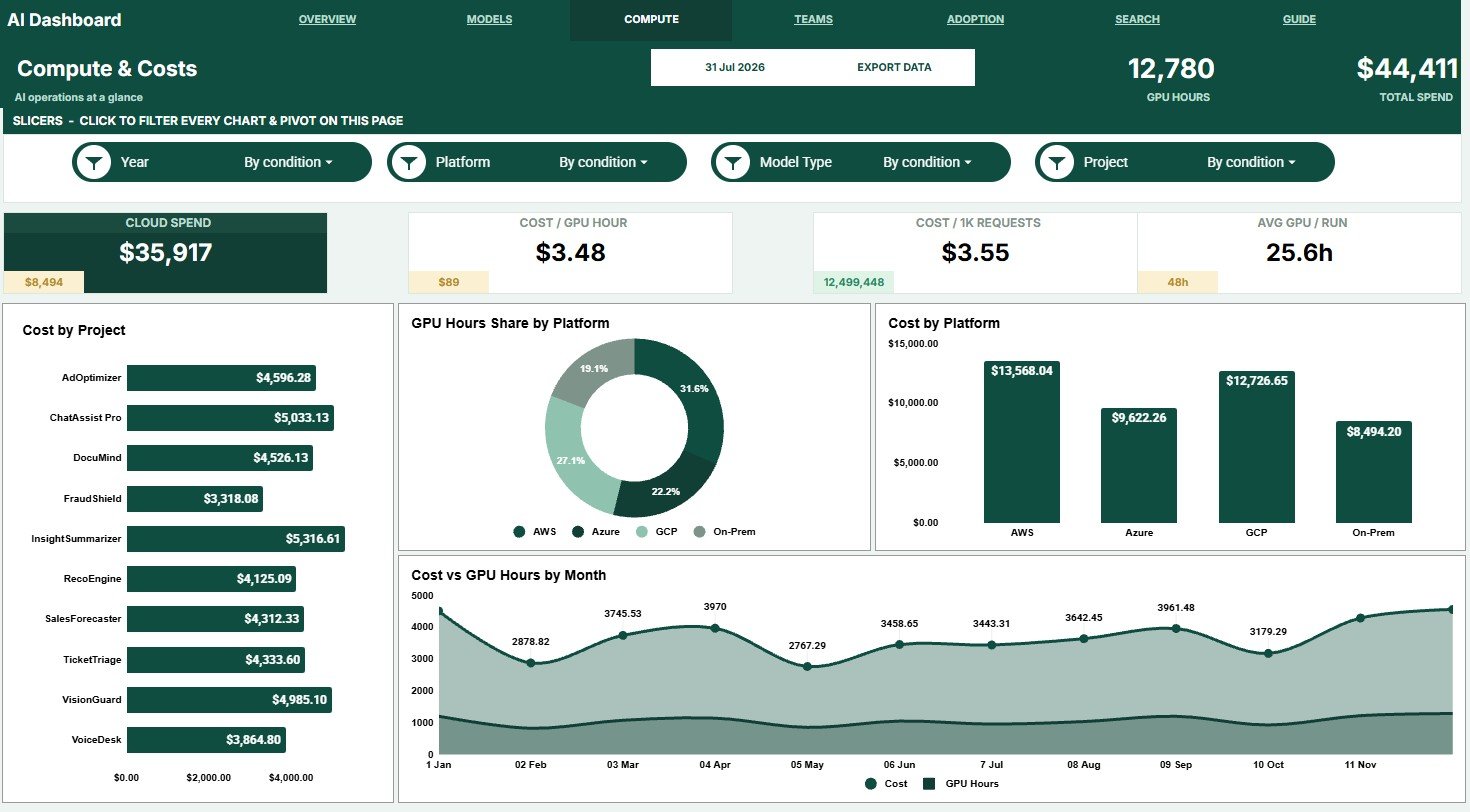Click the Model Type slicer filter icon
Viewport: 1470px width, 812px height.
point(732,162)
